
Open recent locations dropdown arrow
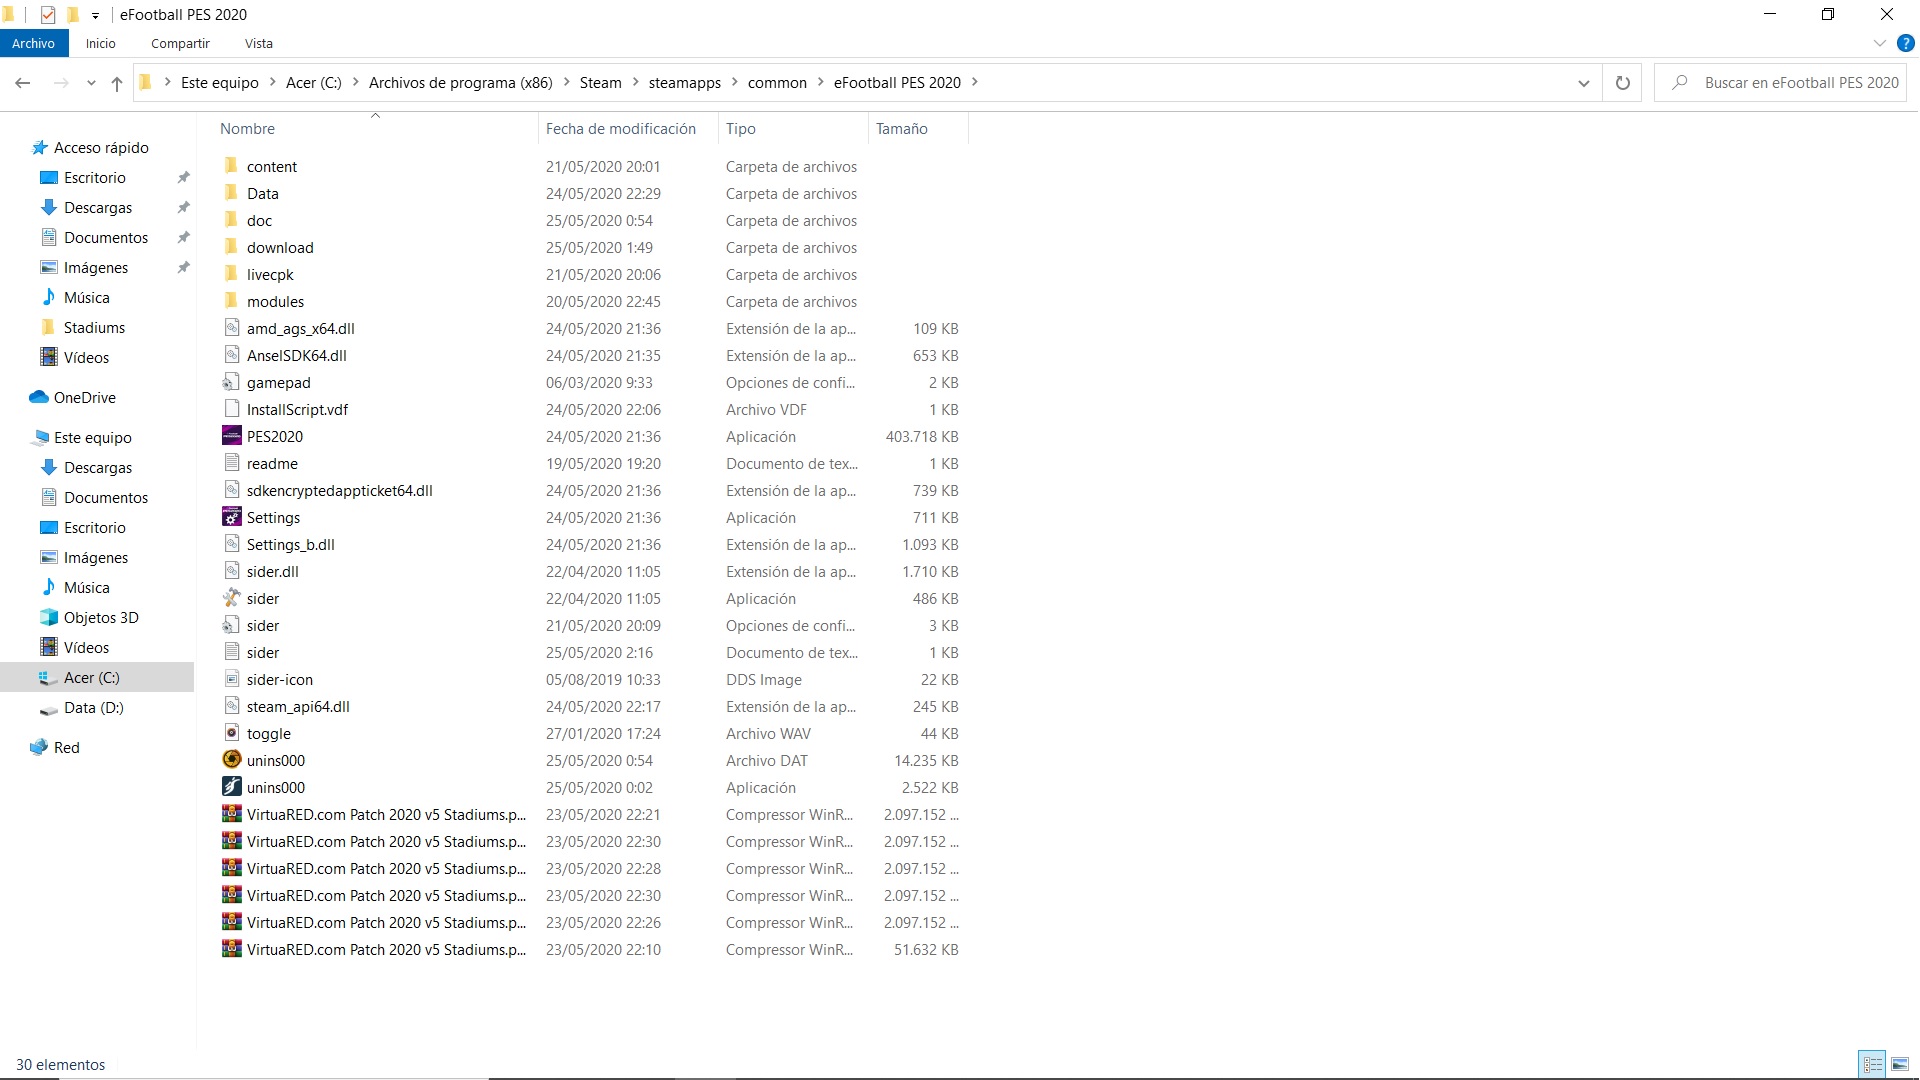(91, 83)
